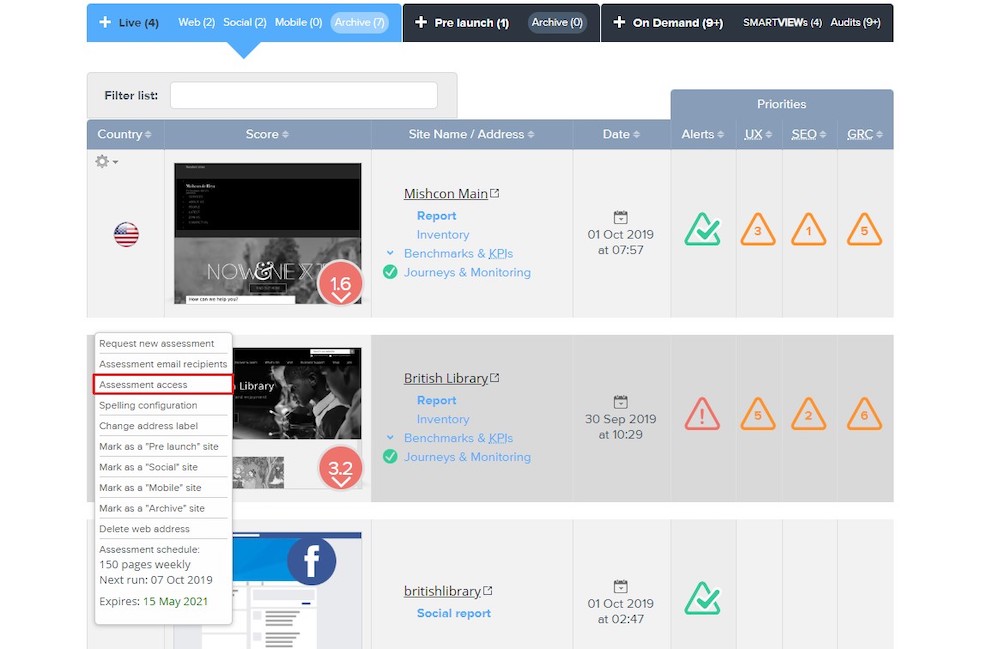Open the Audits (9+) tab

[x=855, y=23]
